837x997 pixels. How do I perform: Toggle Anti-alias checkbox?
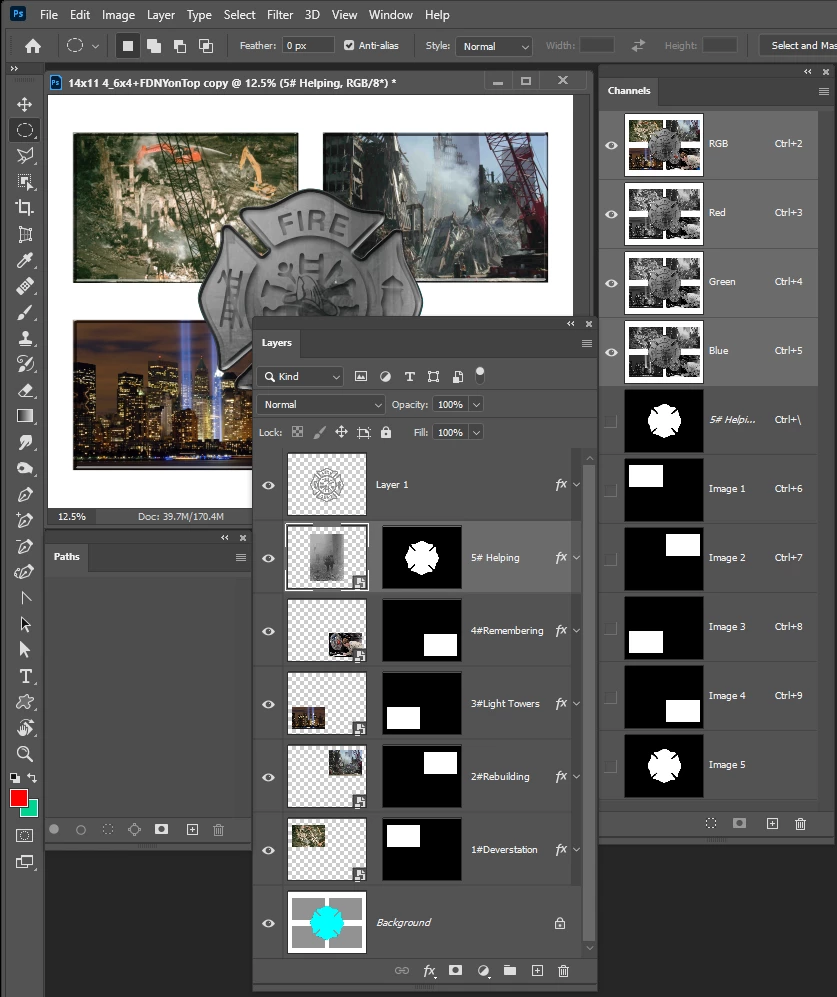(349, 45)
